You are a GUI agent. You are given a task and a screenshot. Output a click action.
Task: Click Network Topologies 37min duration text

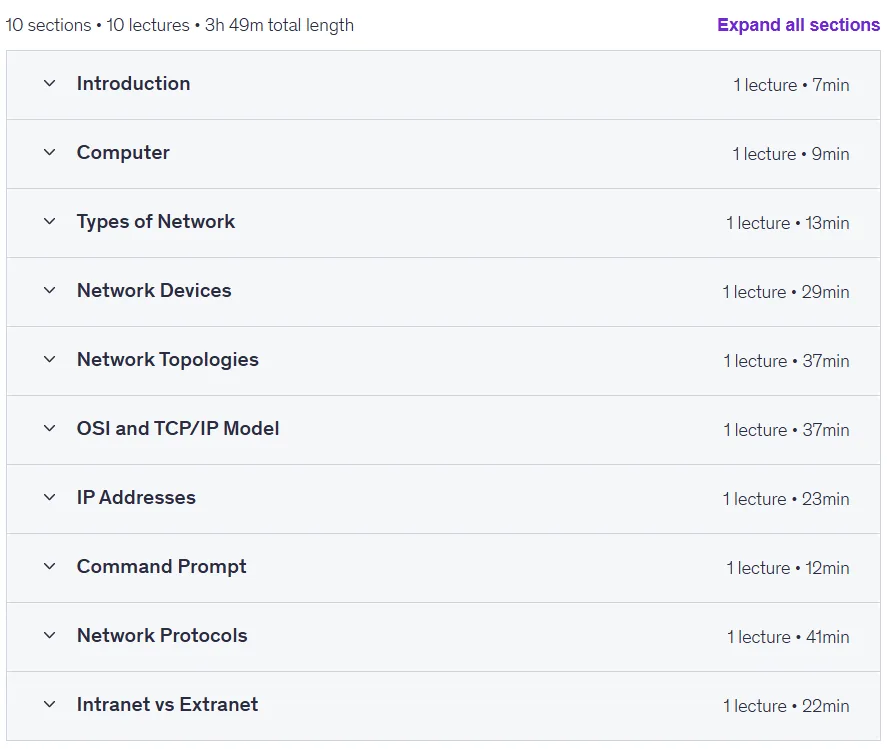pyautogui.click(x=826, y=361)
